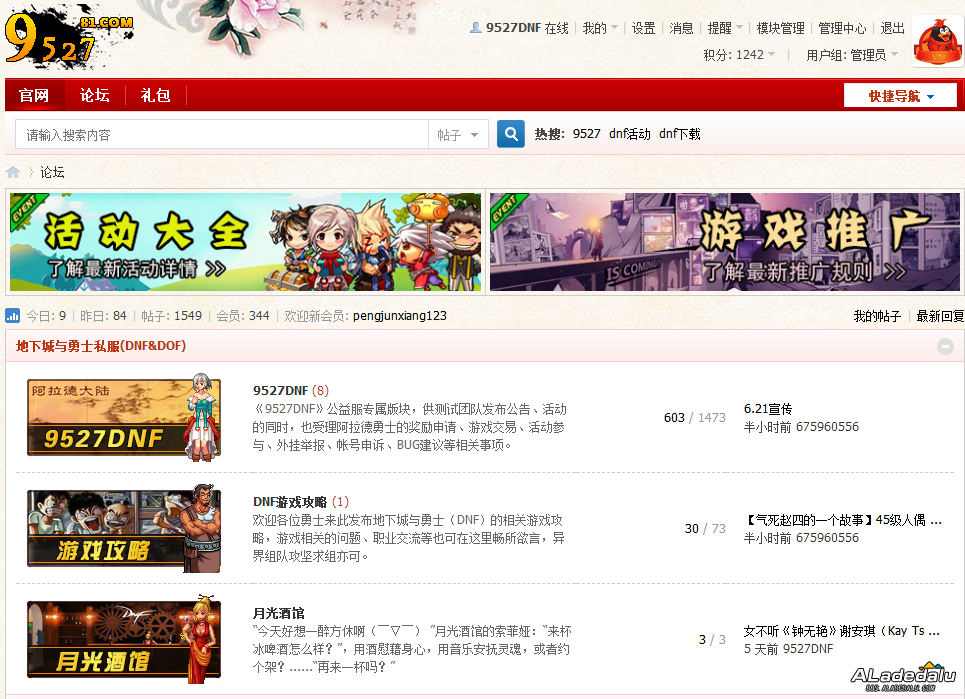Click the blue search magnifier button
The image size is (965, 699).
point(511,134)
